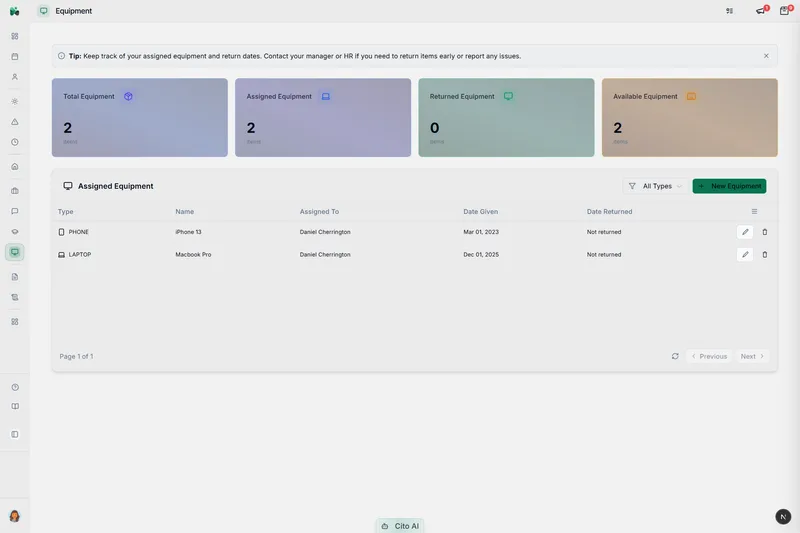Go to the Next page
This screenshot has width=800, height=533.
(752, 357)
